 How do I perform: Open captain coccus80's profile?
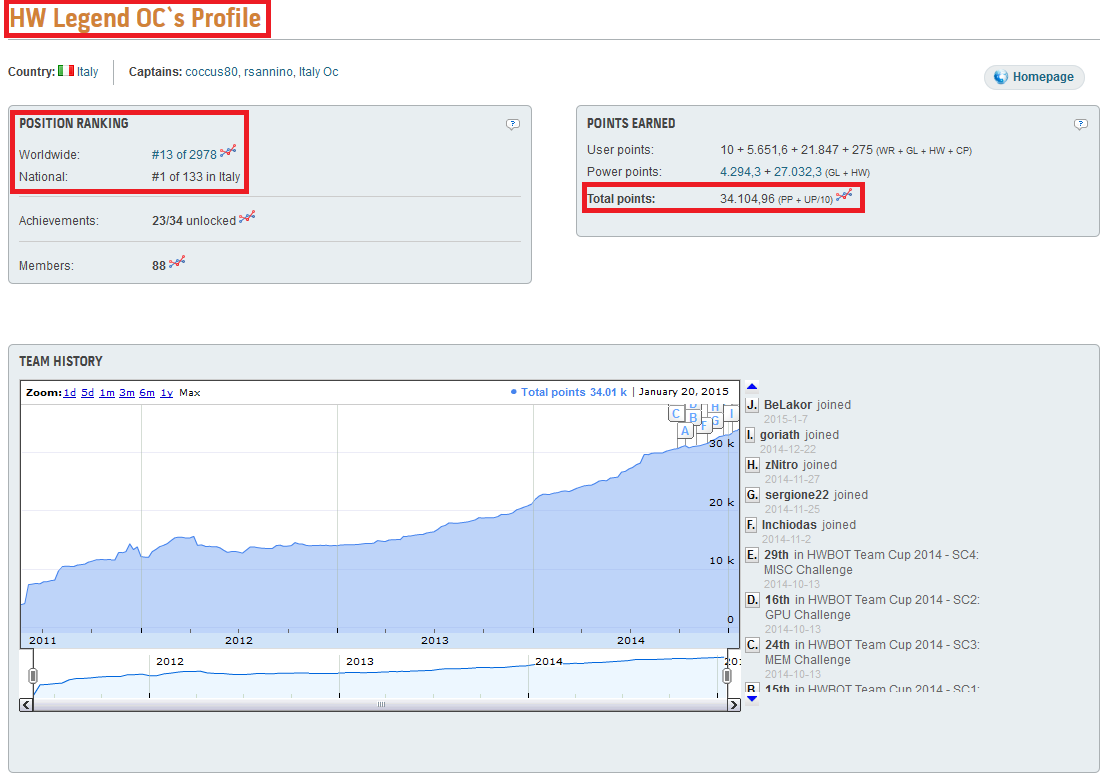(x=211, y=72)
